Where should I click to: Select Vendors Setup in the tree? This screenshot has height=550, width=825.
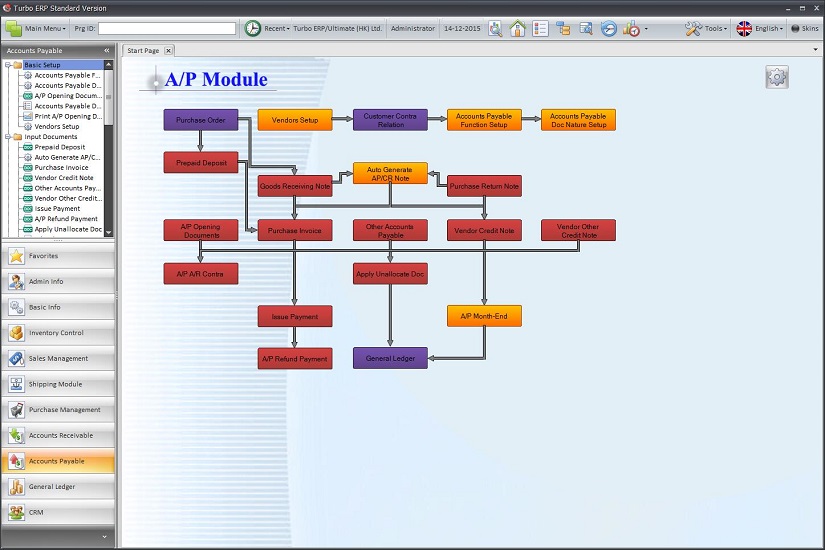56,127
